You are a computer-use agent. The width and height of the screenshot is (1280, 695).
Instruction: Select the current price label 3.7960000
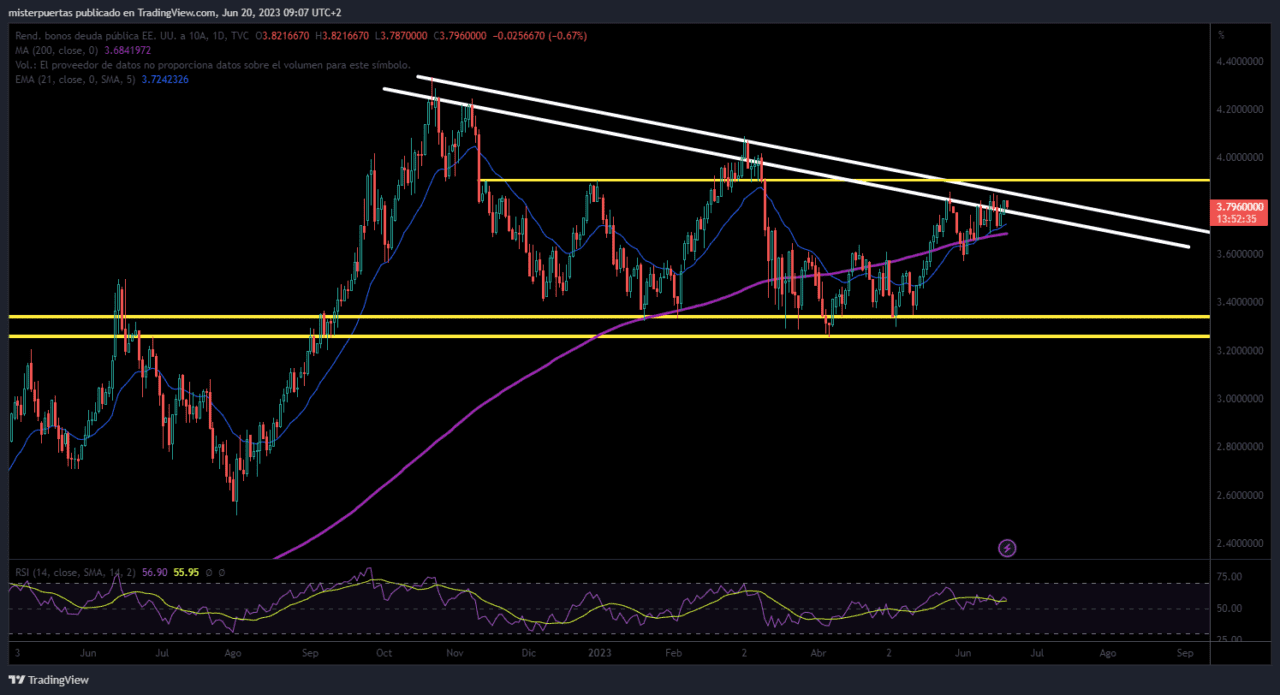pyautogui.click(x=1240, y=206)
